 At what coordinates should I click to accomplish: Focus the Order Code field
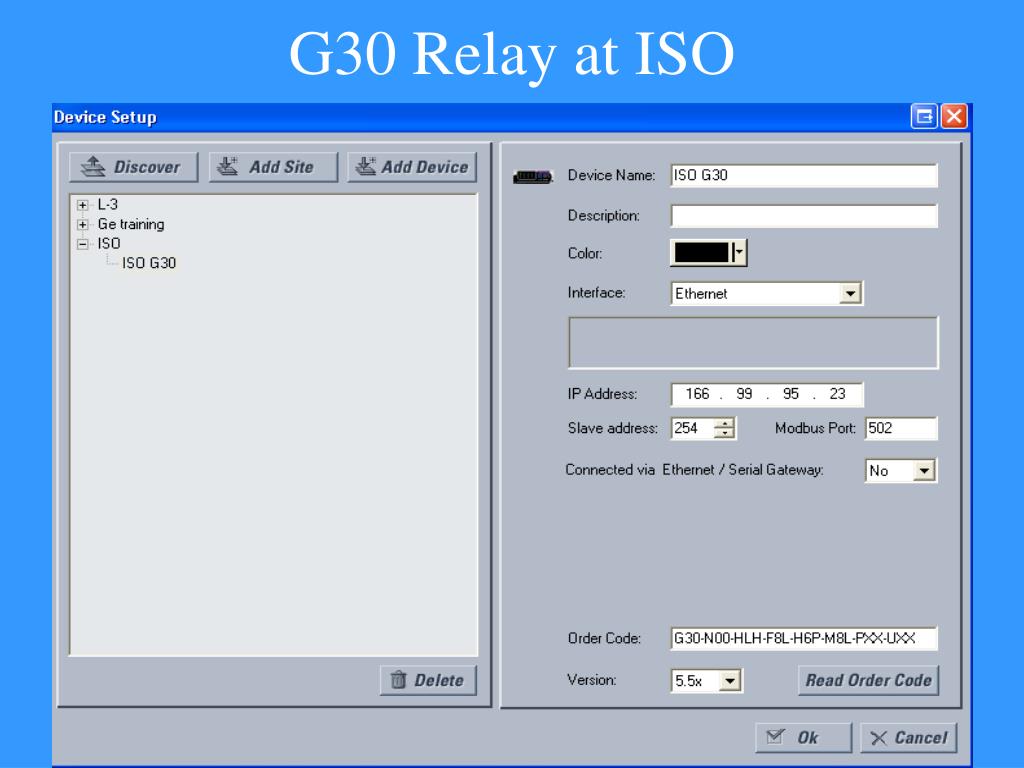pos(804,639)
